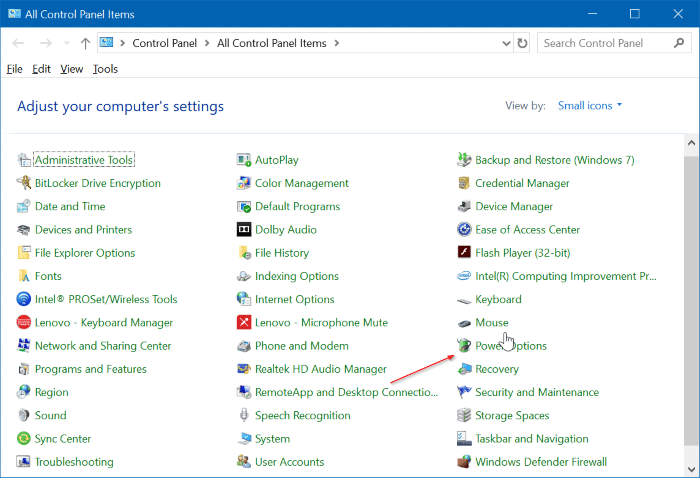
Task: Click the Lenovo Microphone Mute icon
Action: click(244, 322)
